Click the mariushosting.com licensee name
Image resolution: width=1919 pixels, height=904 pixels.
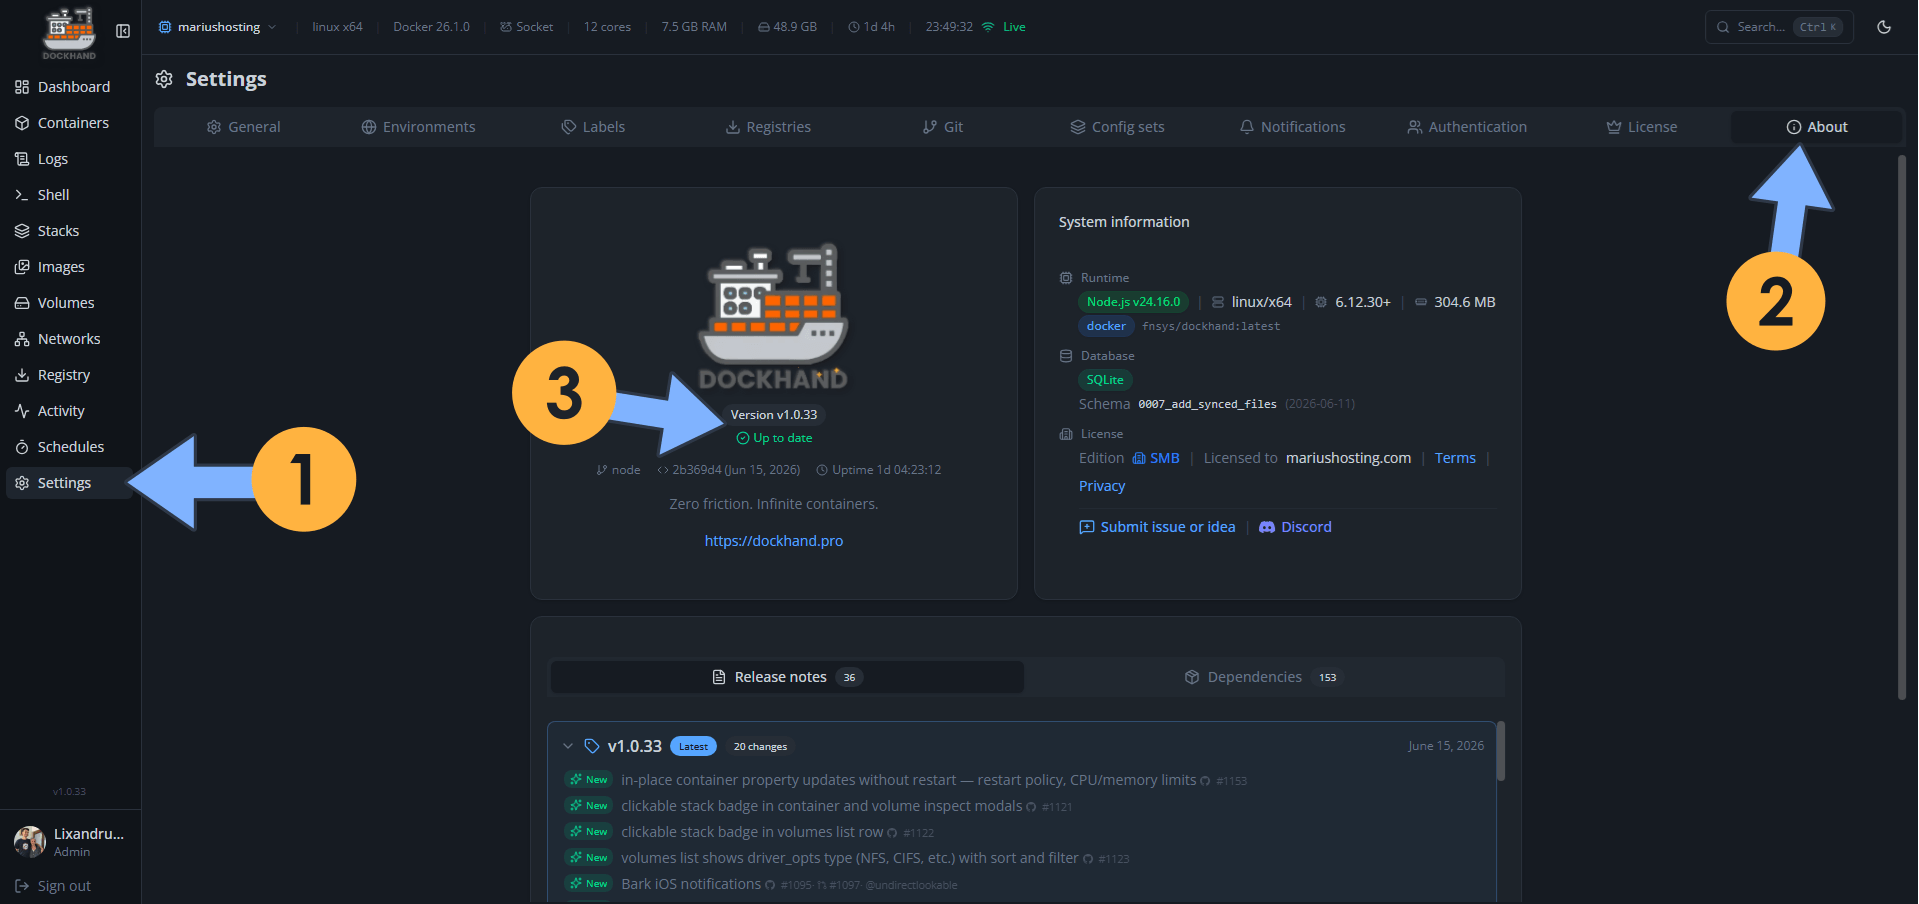pos(1348,458)
